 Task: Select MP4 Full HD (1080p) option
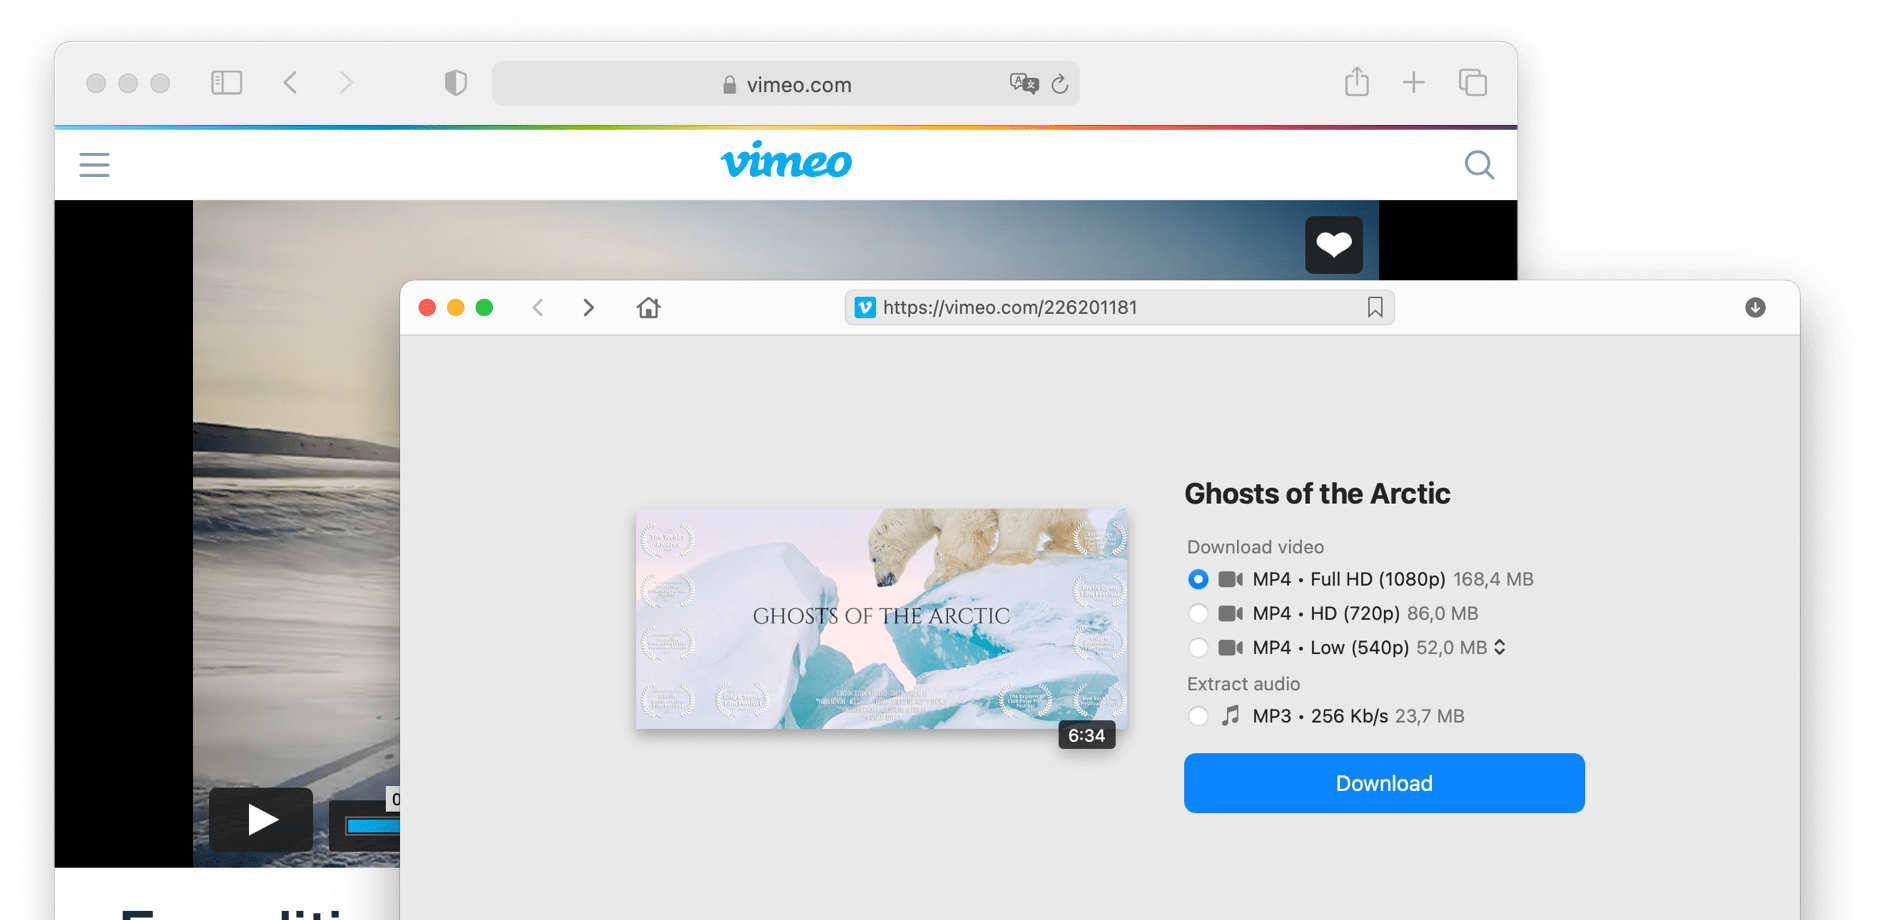1198,580
